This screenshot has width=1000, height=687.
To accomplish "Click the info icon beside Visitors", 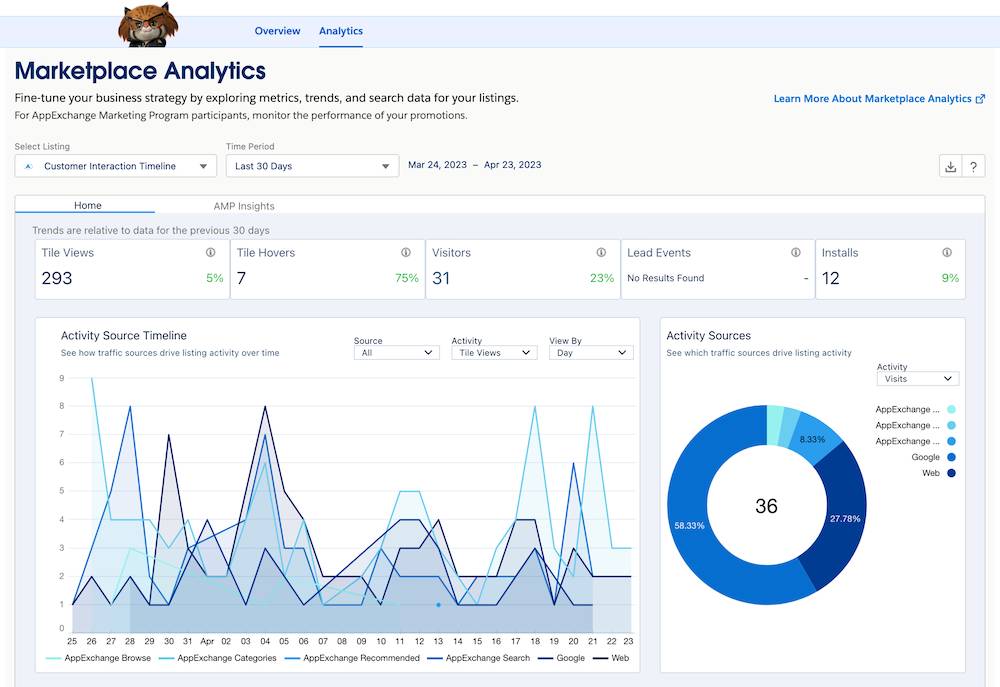I will tap(601, 253).
